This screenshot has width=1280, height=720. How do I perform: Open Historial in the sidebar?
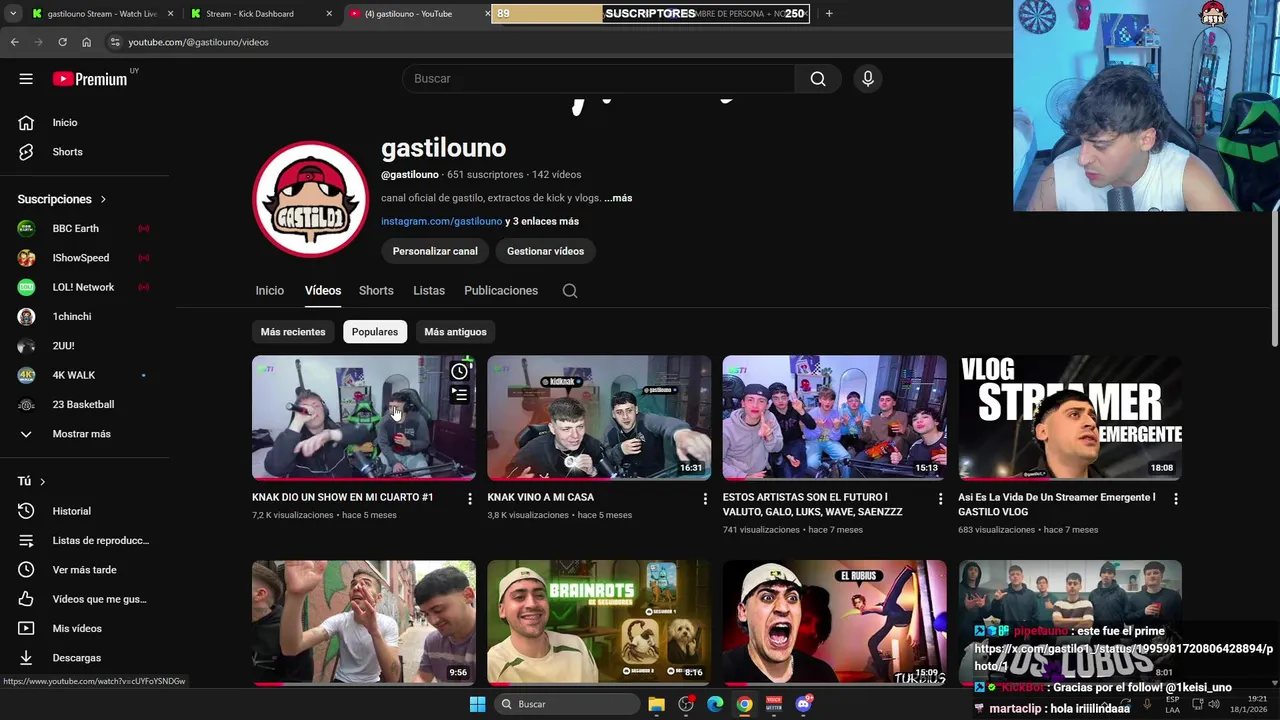point(71,511)
